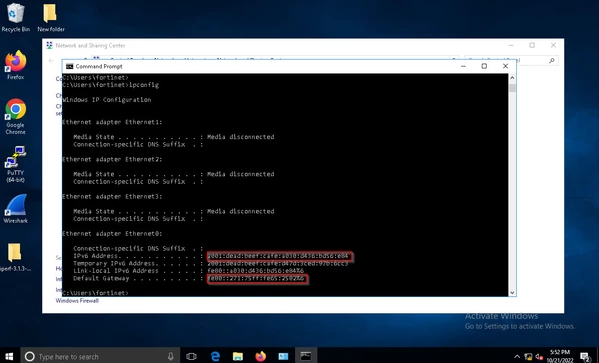Image resolution: width=599 pixels, height=363 pixels.
Task: Click the Temporary IPv6 Address line
Action: [x=210, y=263]
